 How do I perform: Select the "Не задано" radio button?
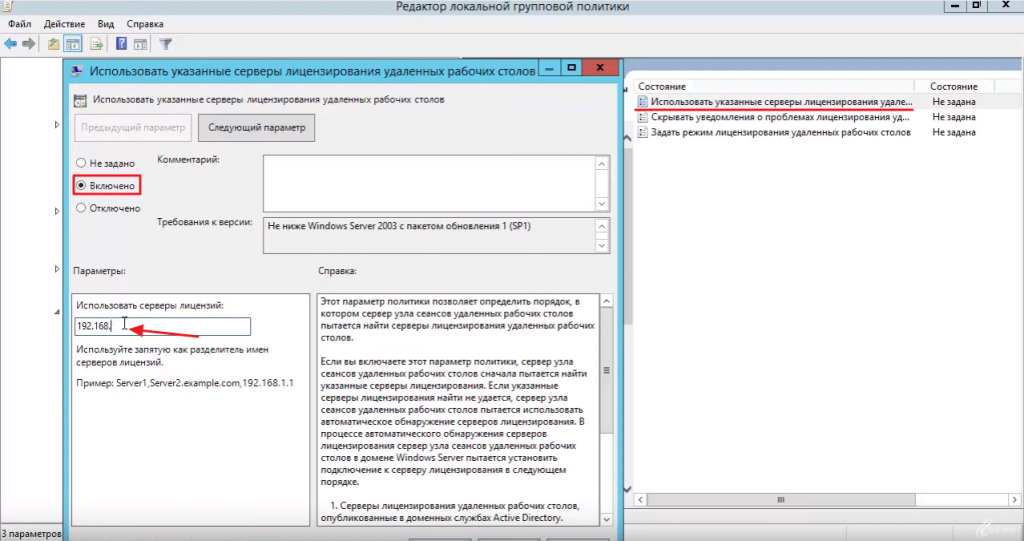point(81,162)
